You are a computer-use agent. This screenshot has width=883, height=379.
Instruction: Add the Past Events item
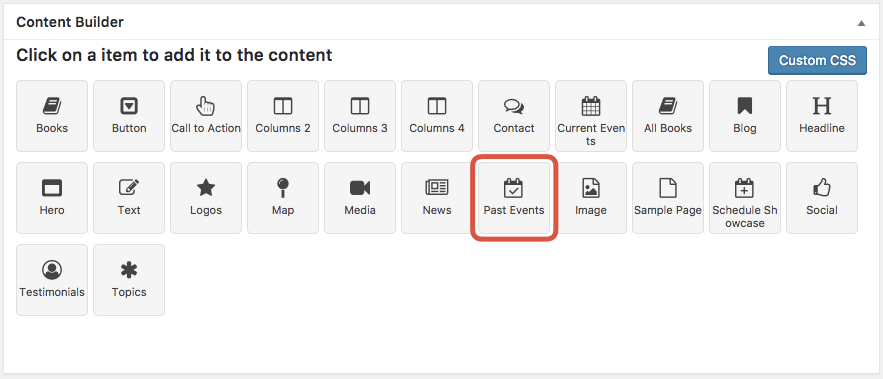[514, 198]
